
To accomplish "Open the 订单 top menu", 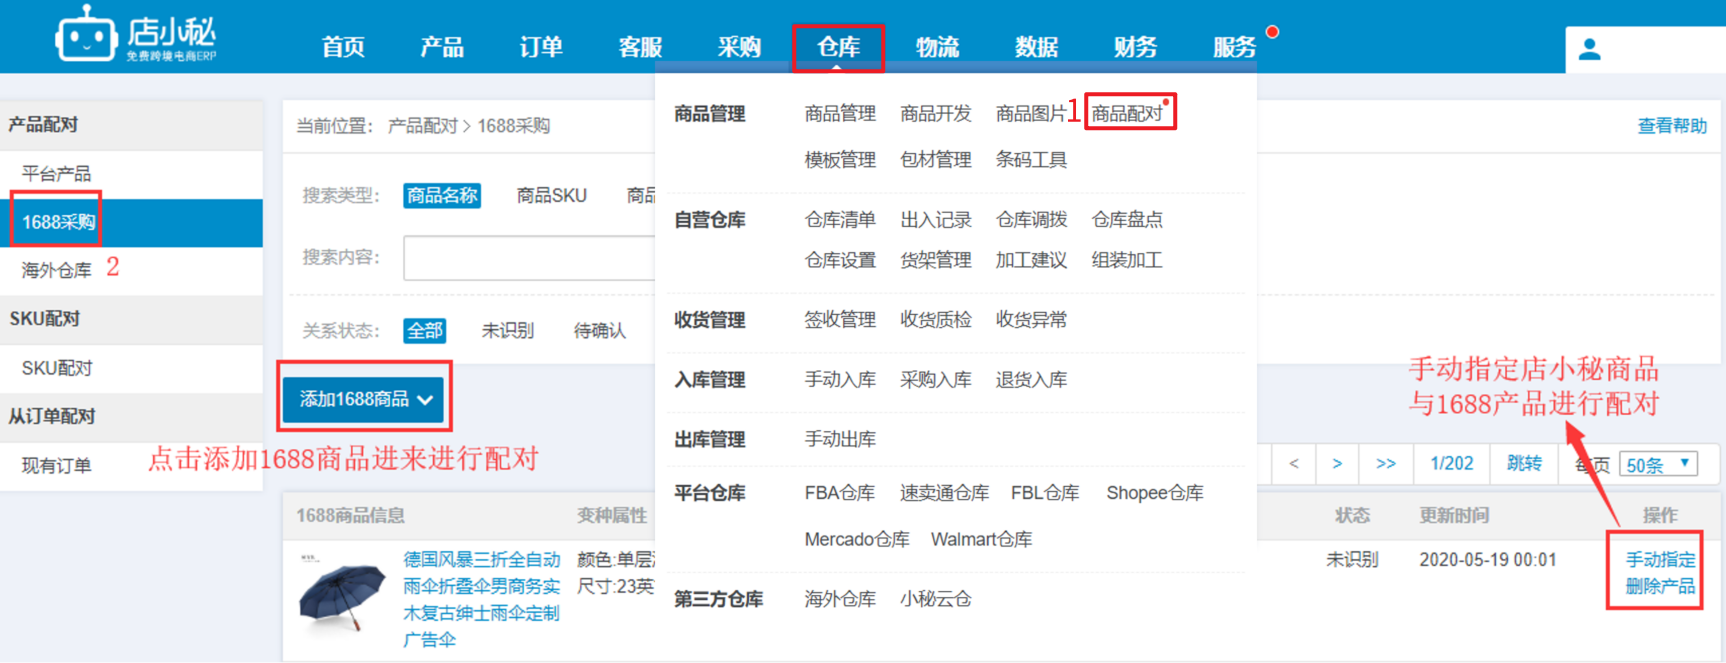I will 541,47.
